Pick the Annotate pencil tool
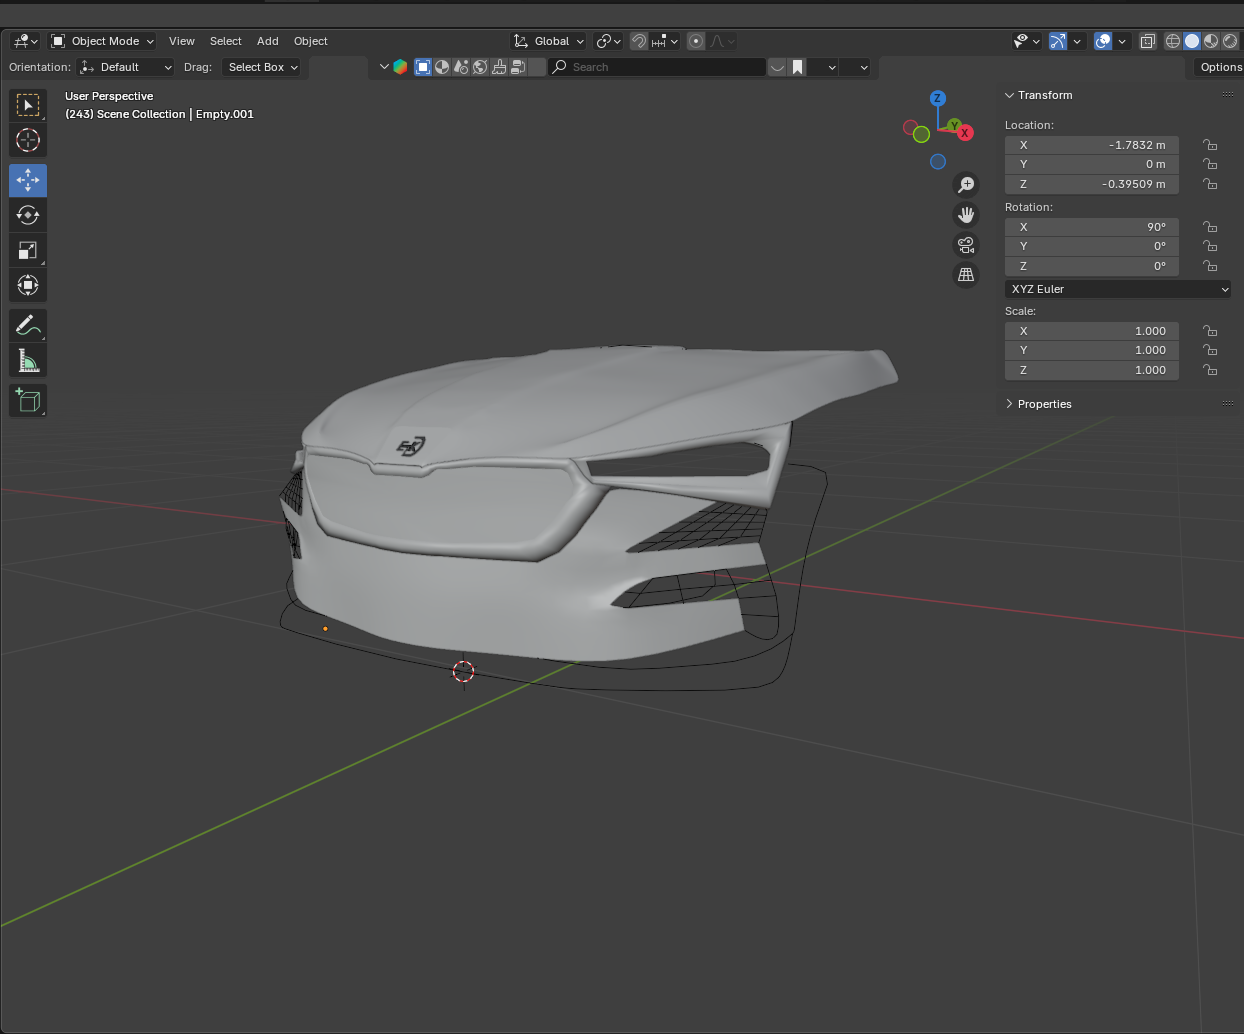1244x1034 pixels. tap(28, 325)
